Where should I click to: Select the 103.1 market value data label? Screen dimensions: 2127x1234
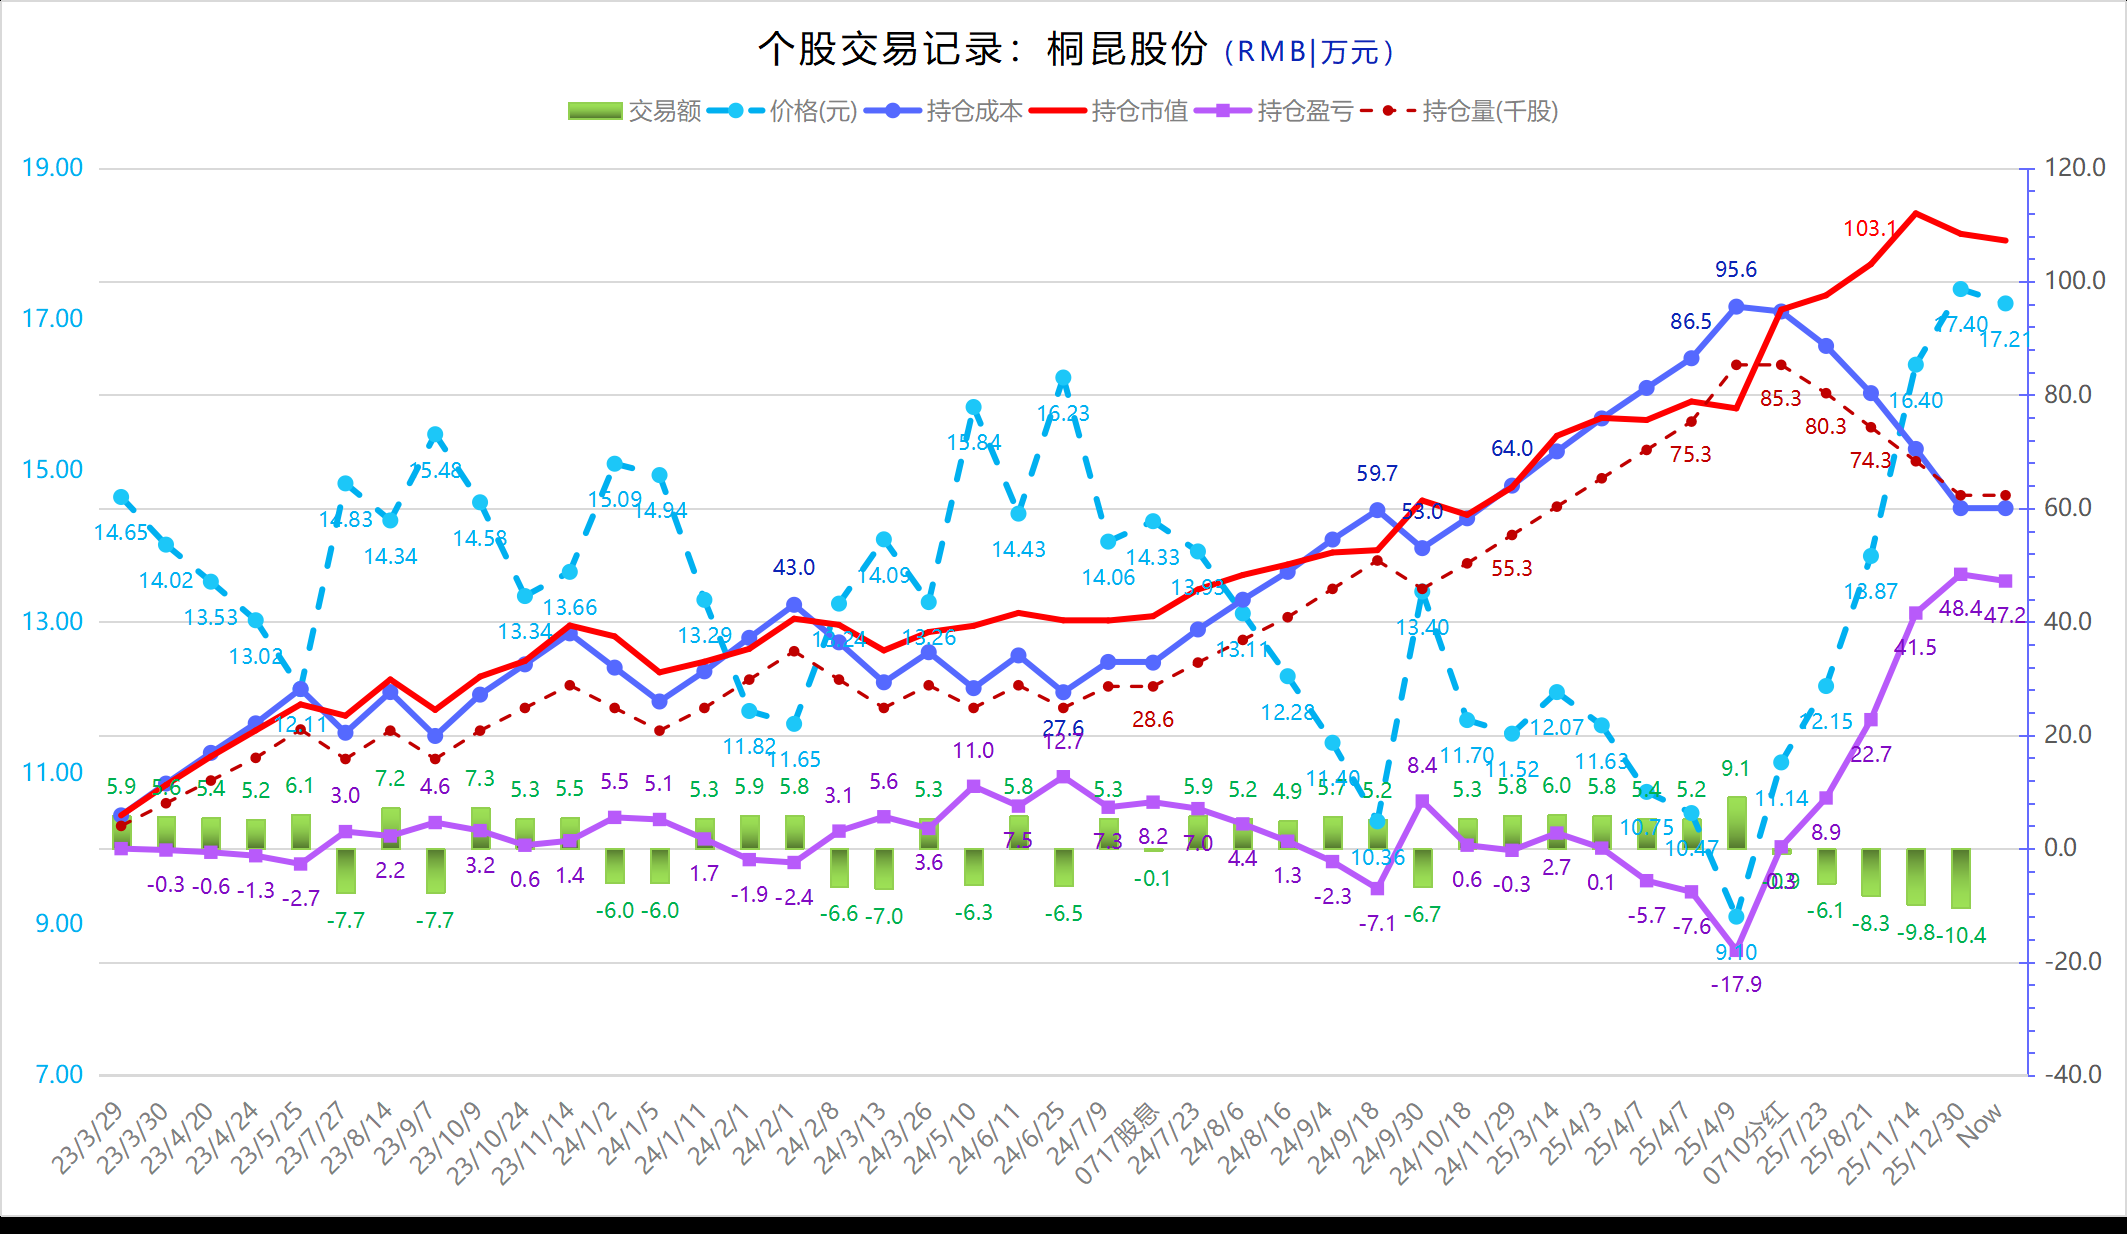[1869, 229]
